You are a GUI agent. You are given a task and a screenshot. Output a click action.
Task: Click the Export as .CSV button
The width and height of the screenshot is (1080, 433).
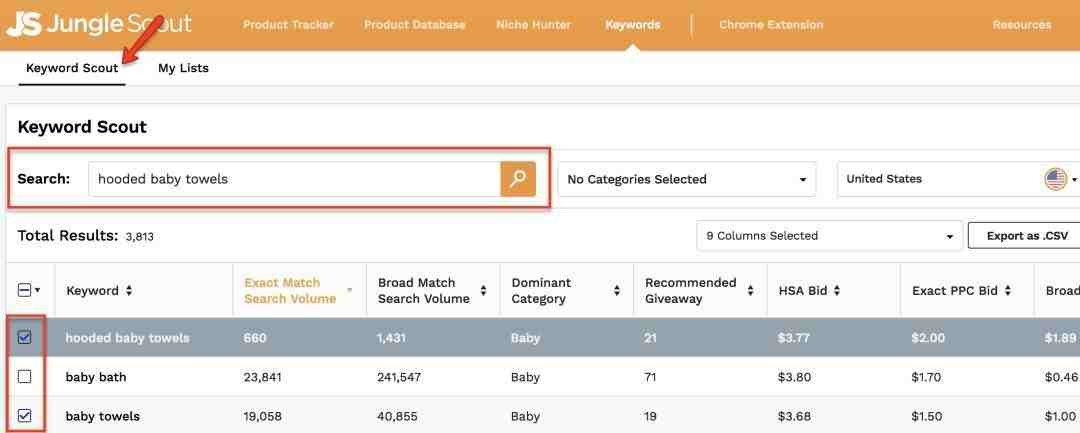(1027, 236)
